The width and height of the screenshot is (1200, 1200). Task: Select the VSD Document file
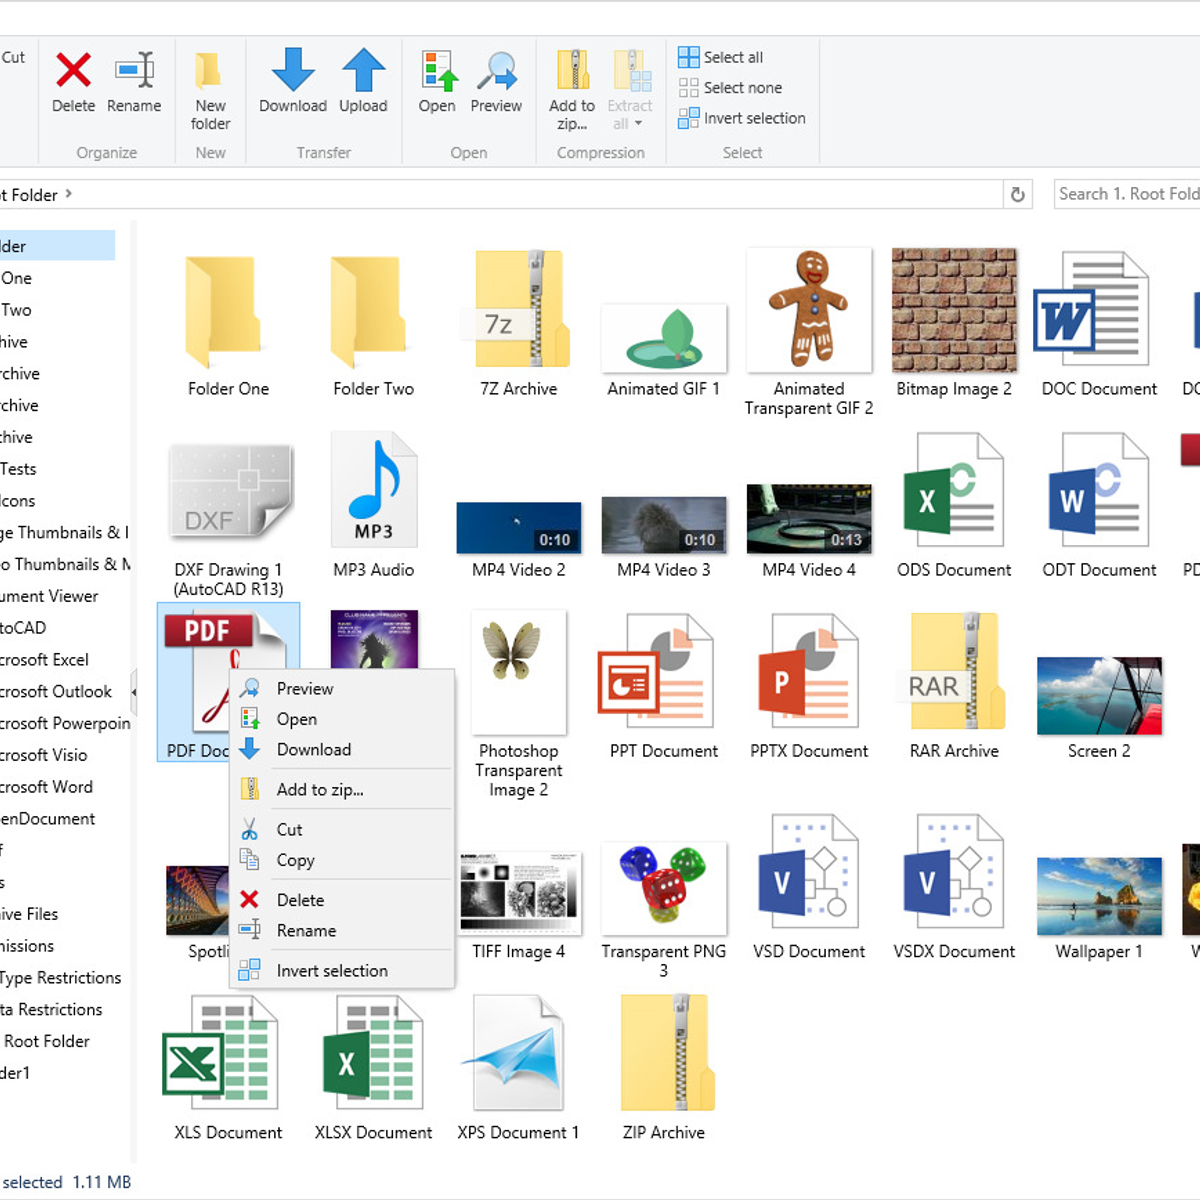pyautogui.click(x=809, y=887)
